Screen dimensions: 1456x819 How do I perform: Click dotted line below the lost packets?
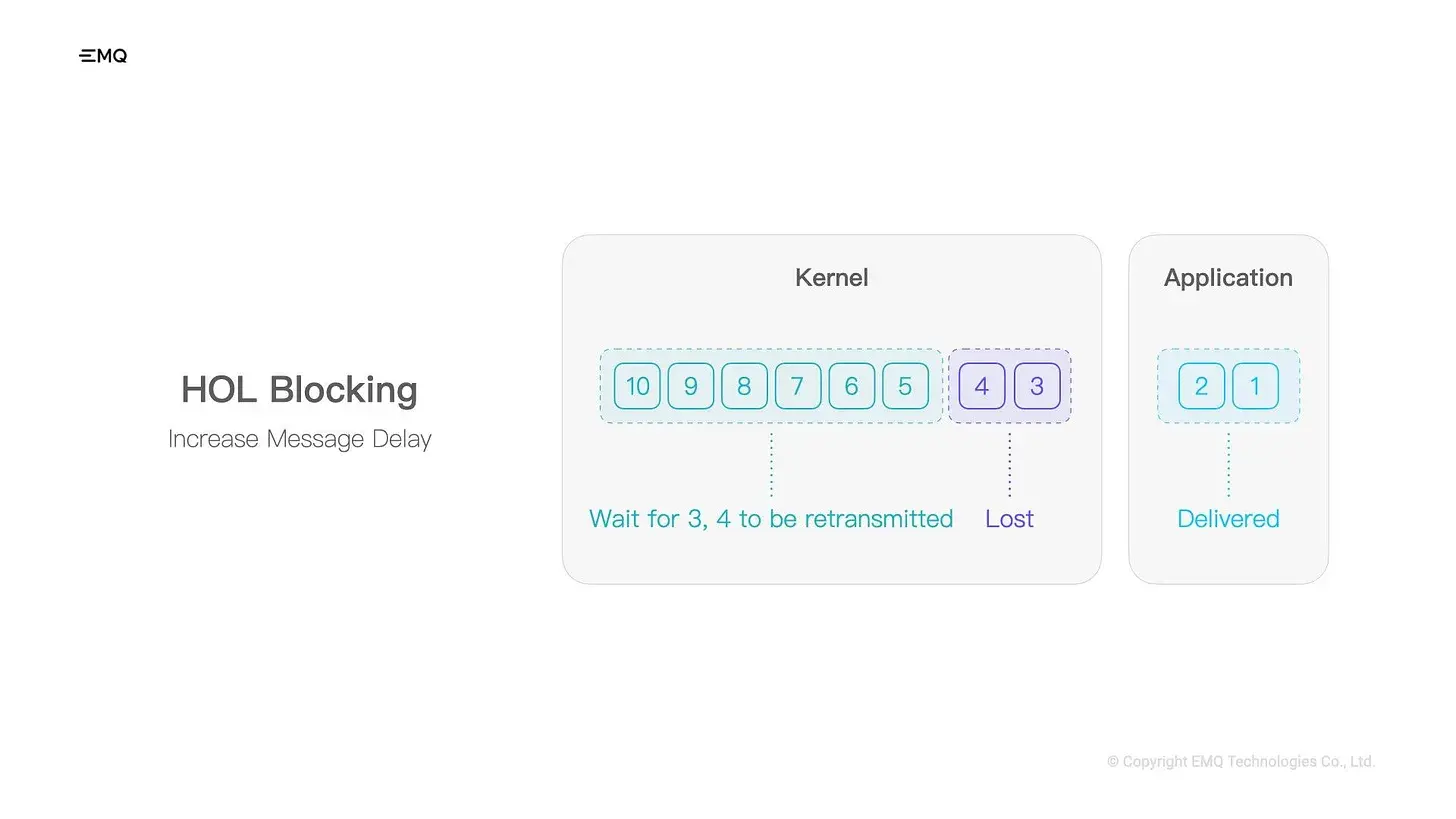pos(1009,463)
